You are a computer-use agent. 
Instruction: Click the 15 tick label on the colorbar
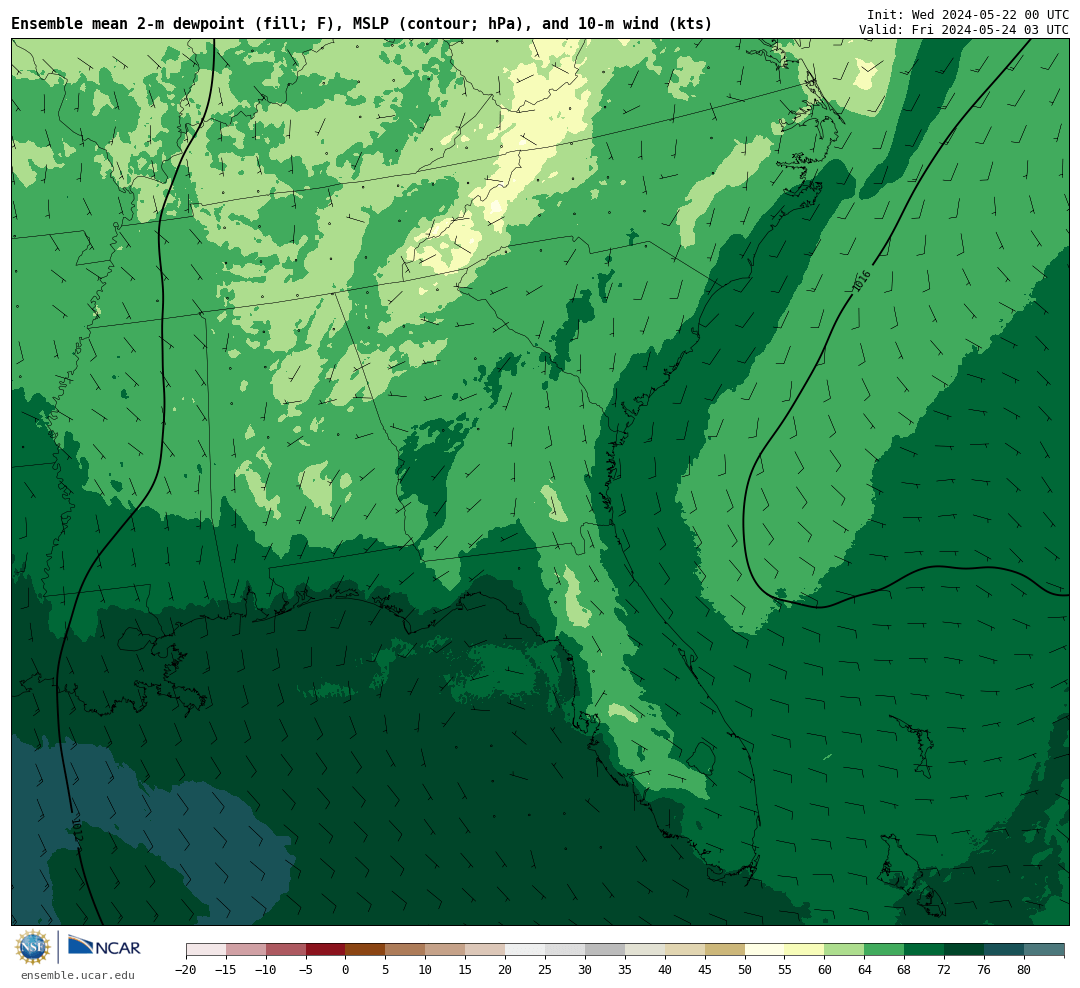tap(466, 969)
